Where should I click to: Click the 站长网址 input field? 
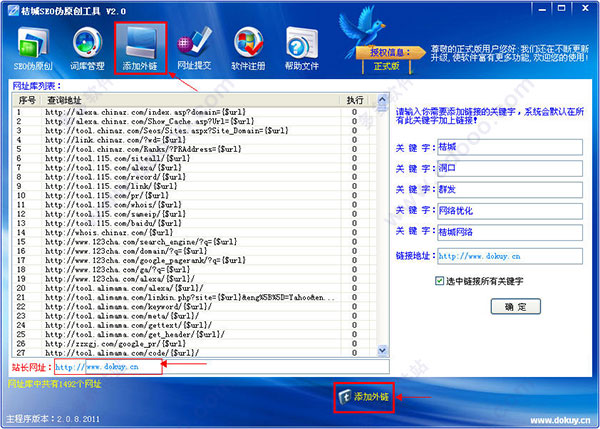(x=222, y=367)
